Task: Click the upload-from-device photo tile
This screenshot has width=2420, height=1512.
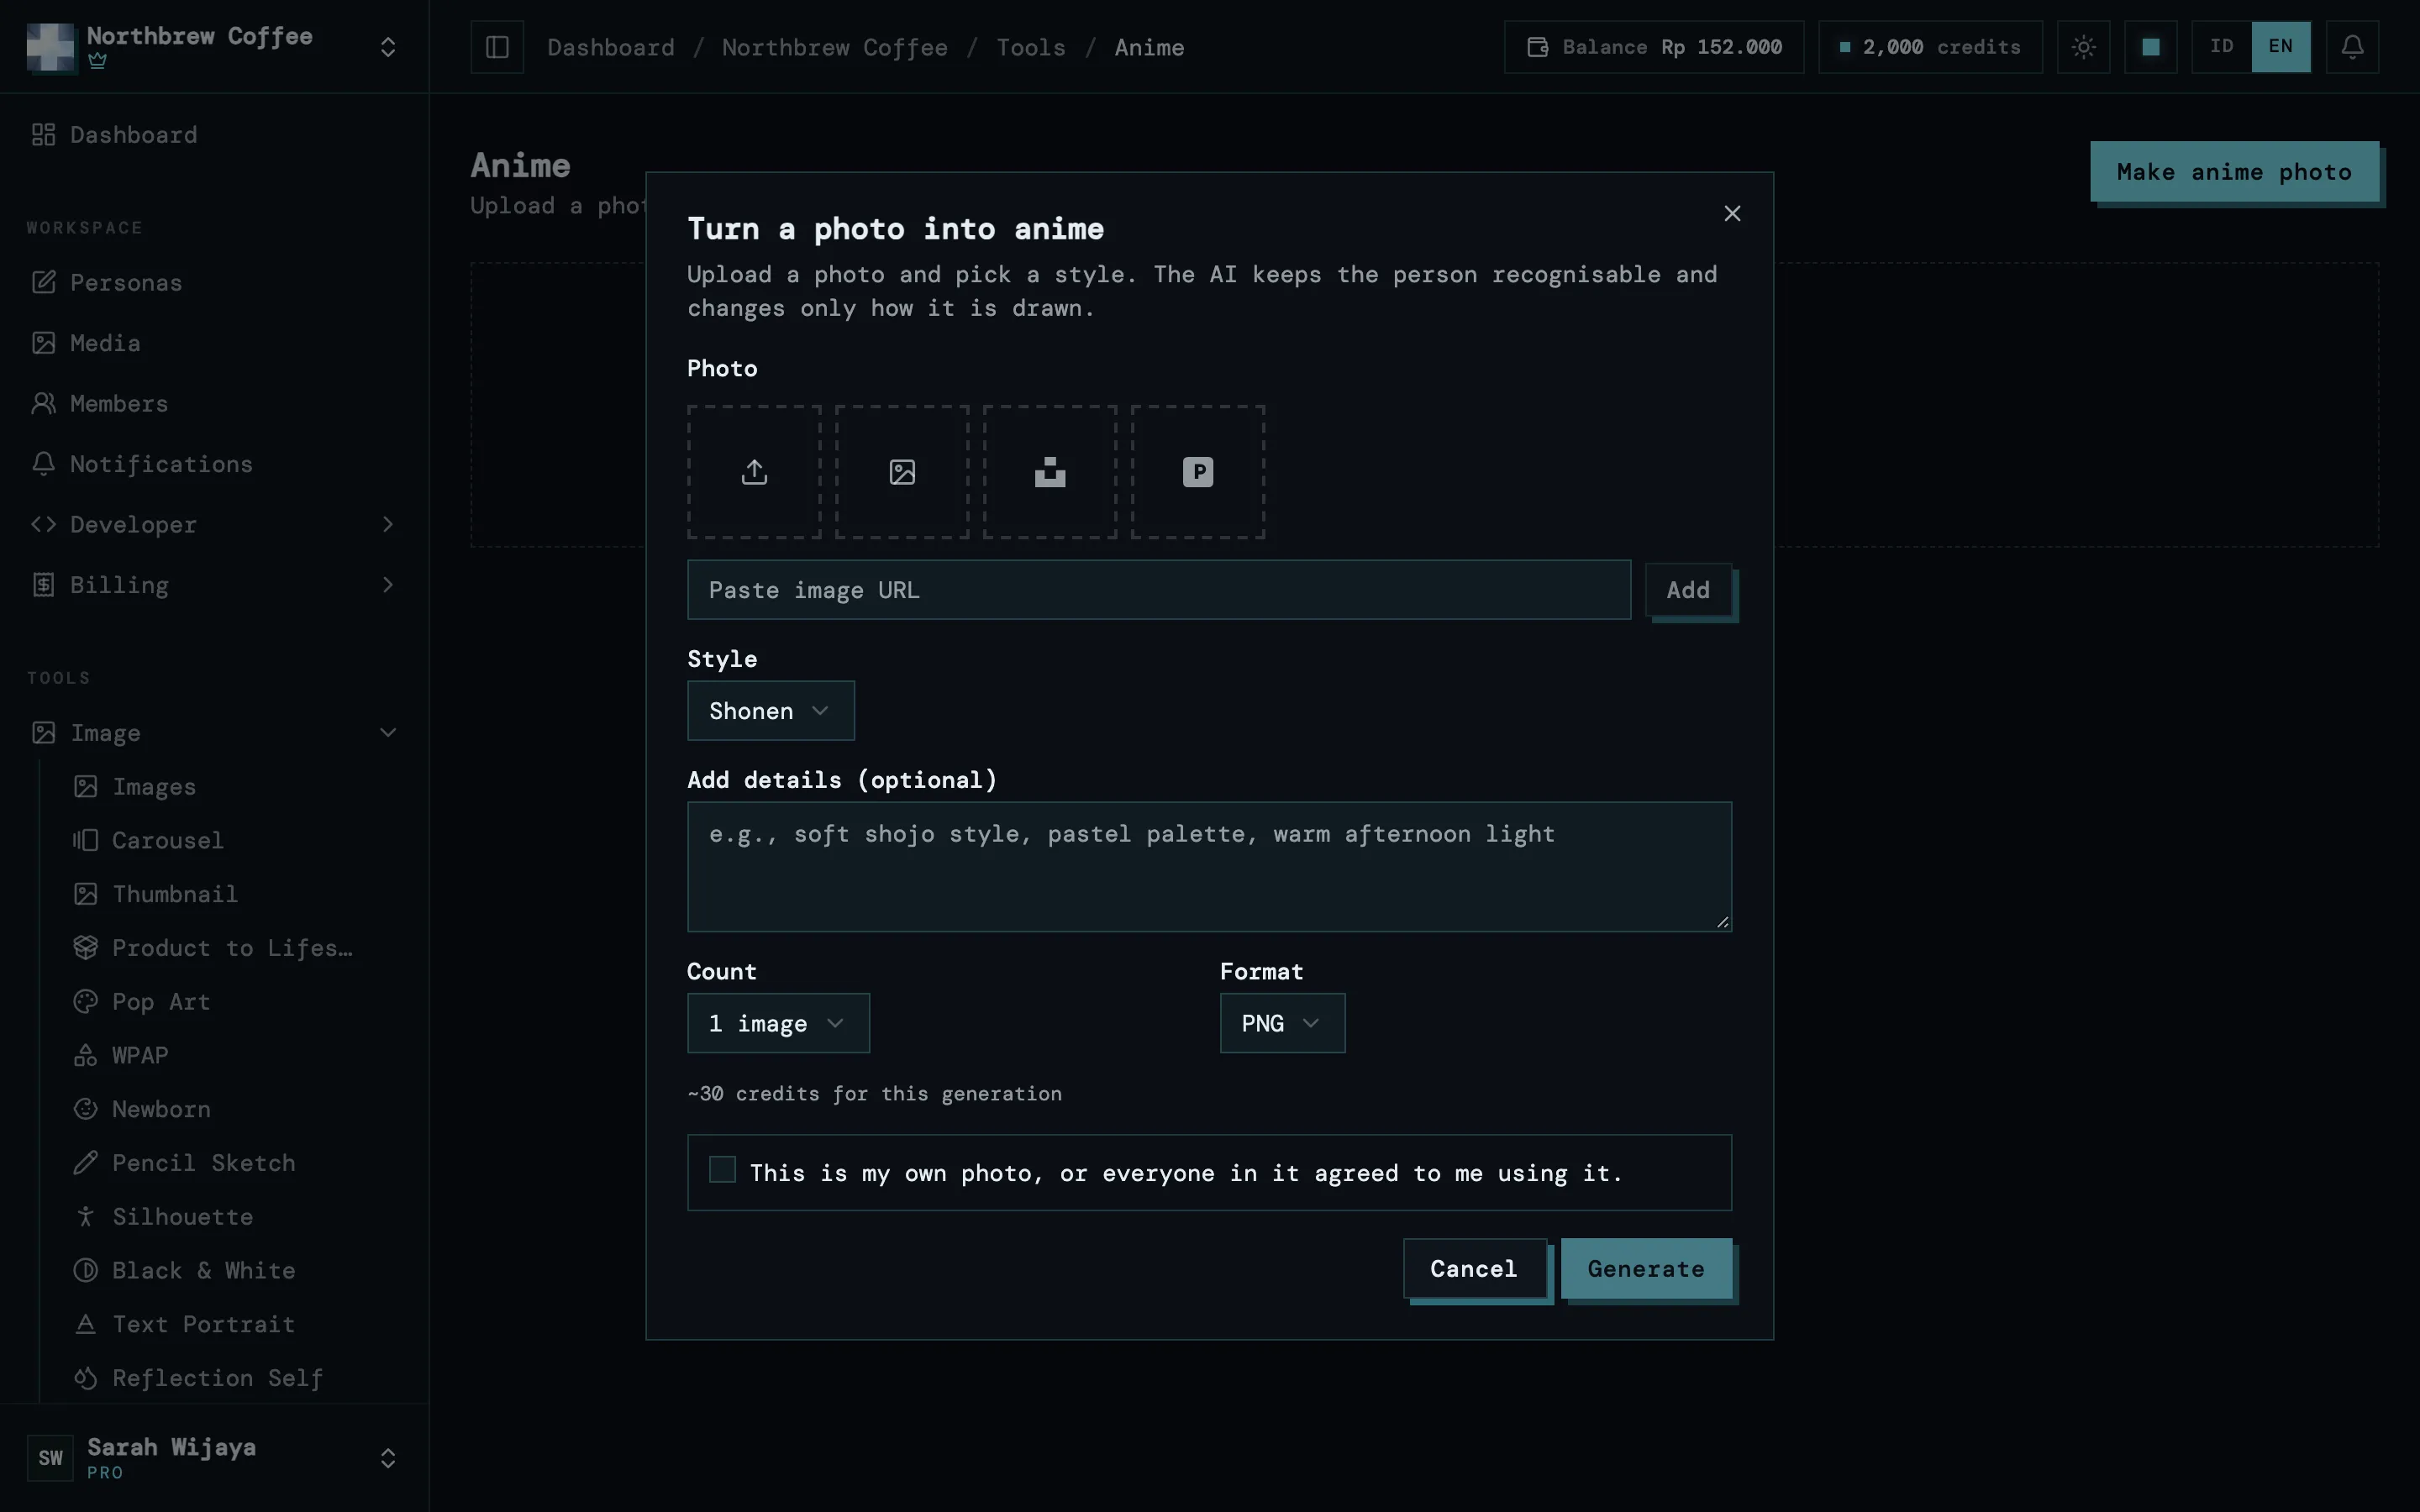Action: (754, 472)
